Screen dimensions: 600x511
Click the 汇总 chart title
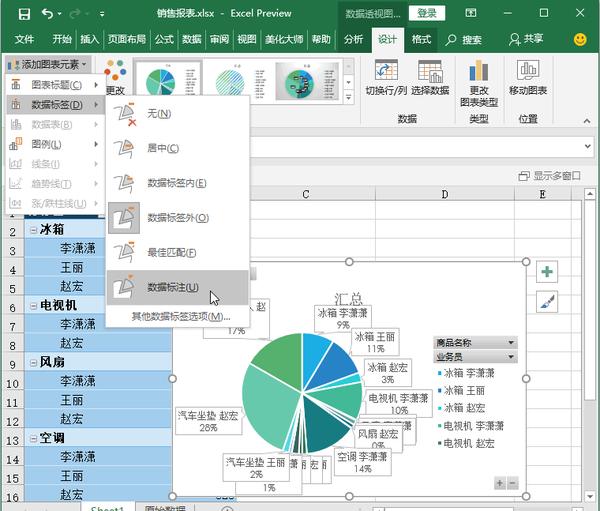[x=349, y=299]
